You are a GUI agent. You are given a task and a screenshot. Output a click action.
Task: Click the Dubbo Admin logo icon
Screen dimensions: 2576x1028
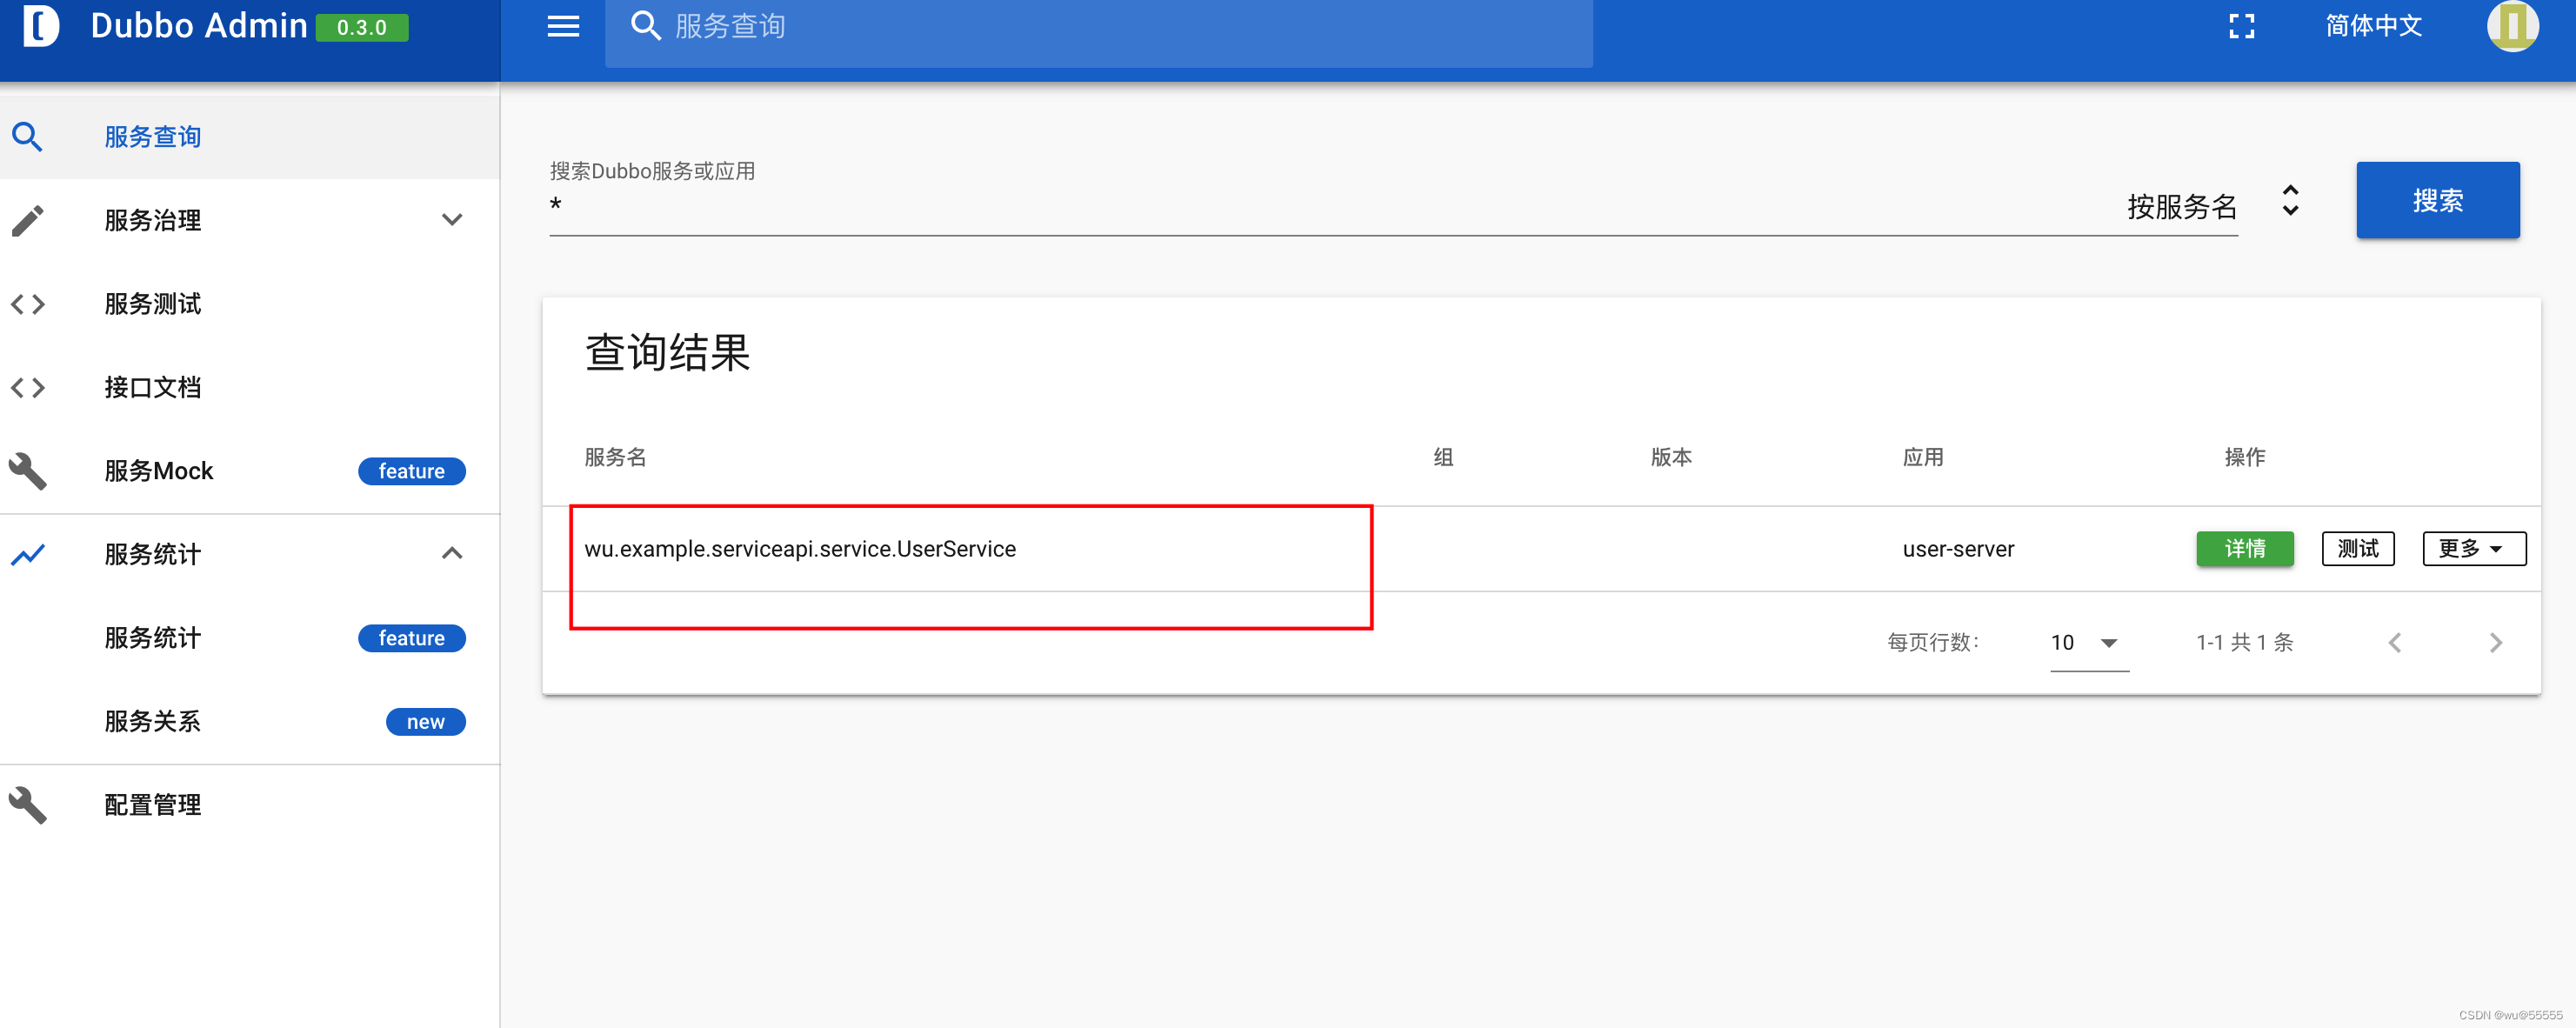[x=40, y=24]
